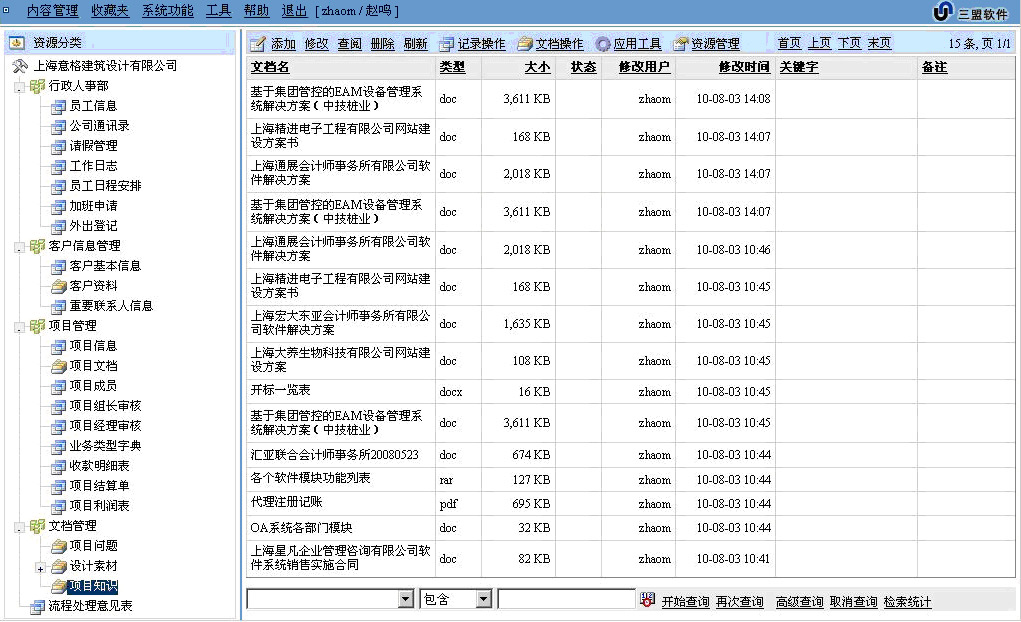This screenshot has height=622, width=1021.
Task: Click the 修改 toolbar link
Action: (x=316, y=44)
